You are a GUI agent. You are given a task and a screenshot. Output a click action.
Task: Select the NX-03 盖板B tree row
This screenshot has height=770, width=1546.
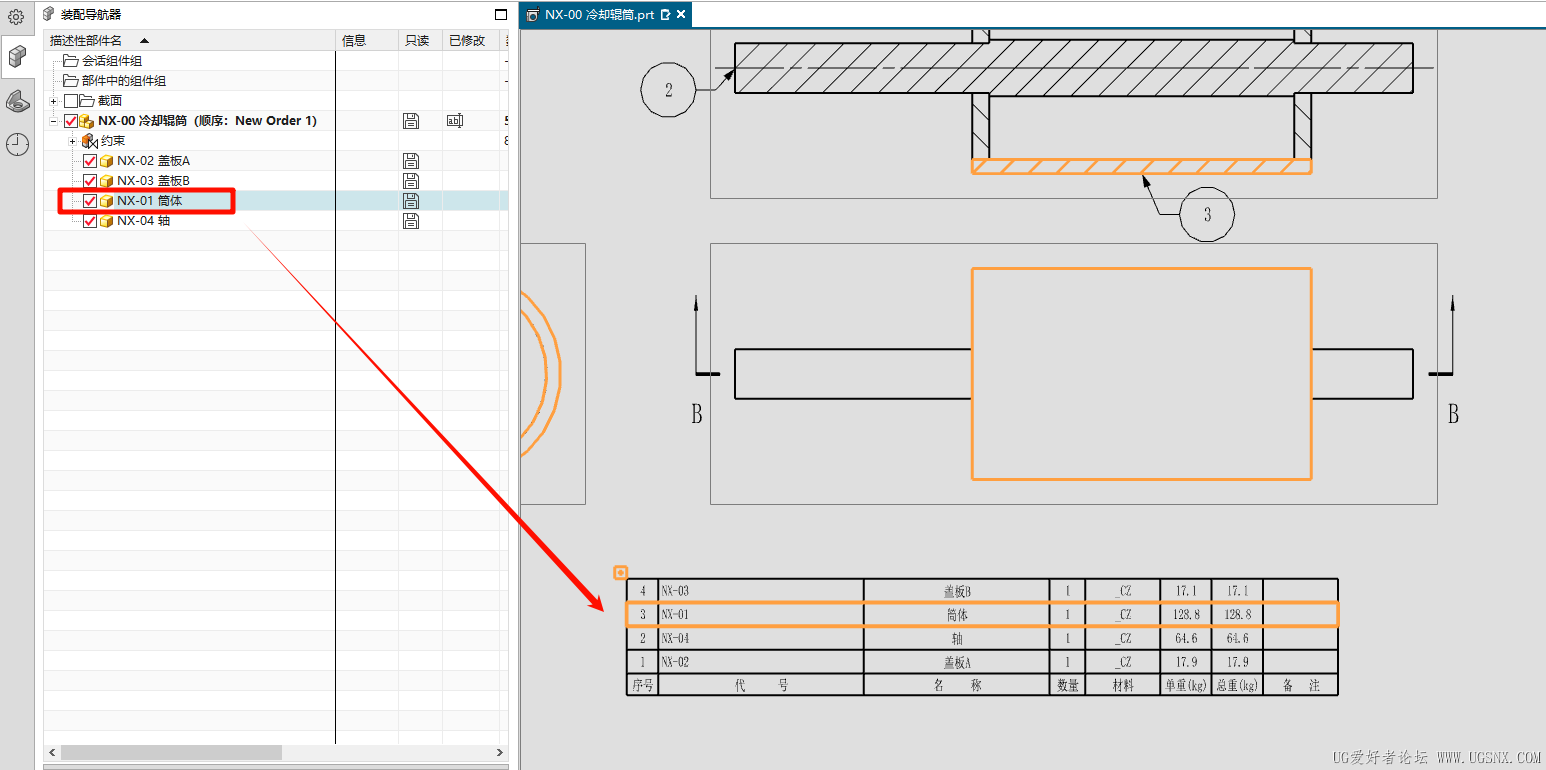click(x=276, y=181)
